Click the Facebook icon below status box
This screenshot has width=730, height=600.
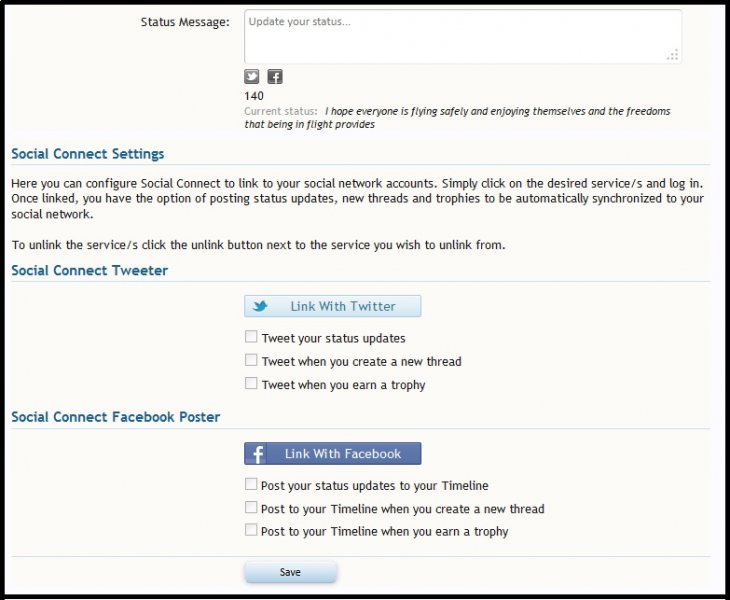pos(275,77)
